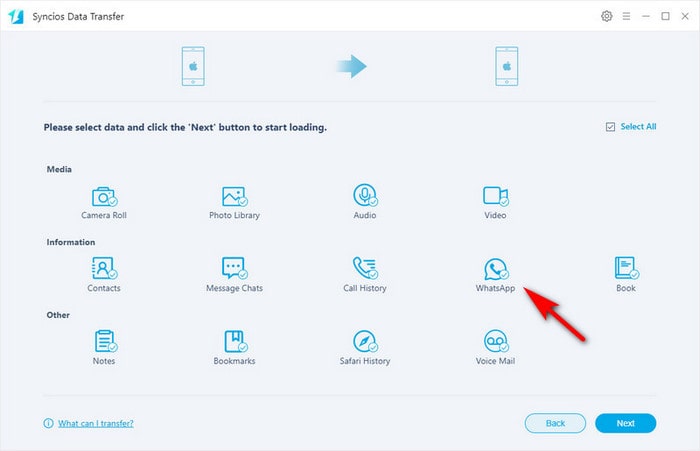
Task: Click the 'Information' section heading
Action: (x=71, y=242)
